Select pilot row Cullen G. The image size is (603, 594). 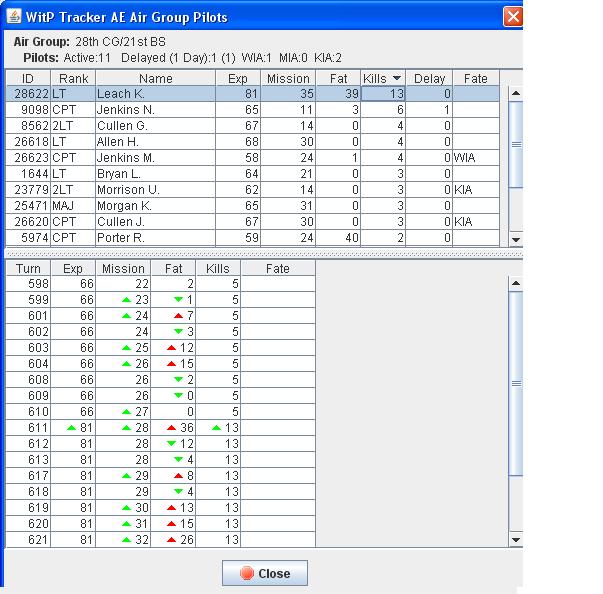click(252, 126)
